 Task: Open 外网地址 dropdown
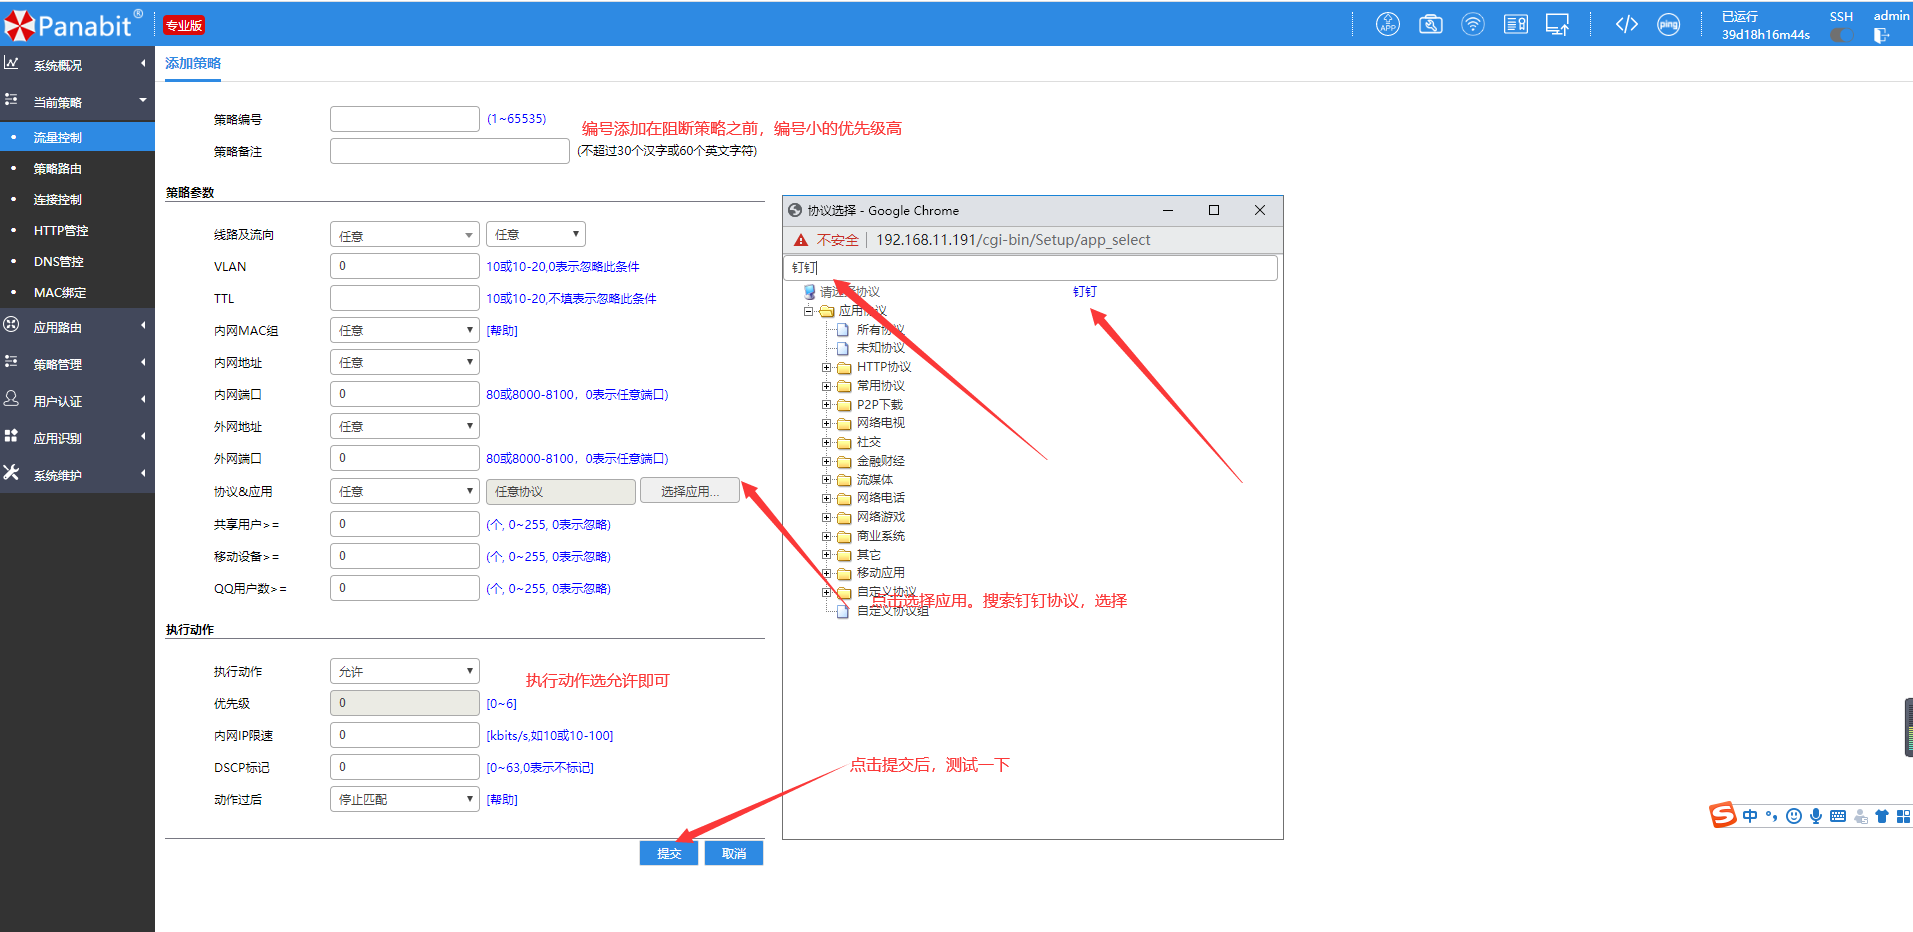point(405,426)
